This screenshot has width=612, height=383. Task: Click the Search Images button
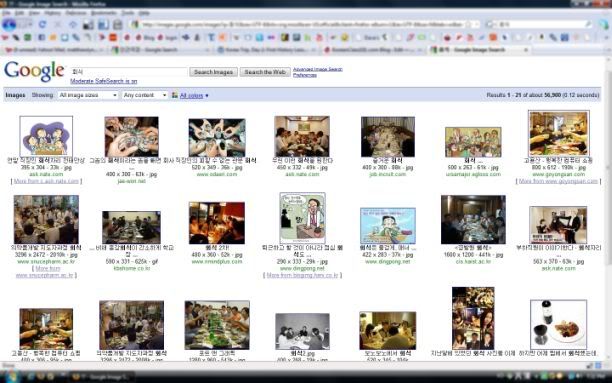(x=213, y=72)
